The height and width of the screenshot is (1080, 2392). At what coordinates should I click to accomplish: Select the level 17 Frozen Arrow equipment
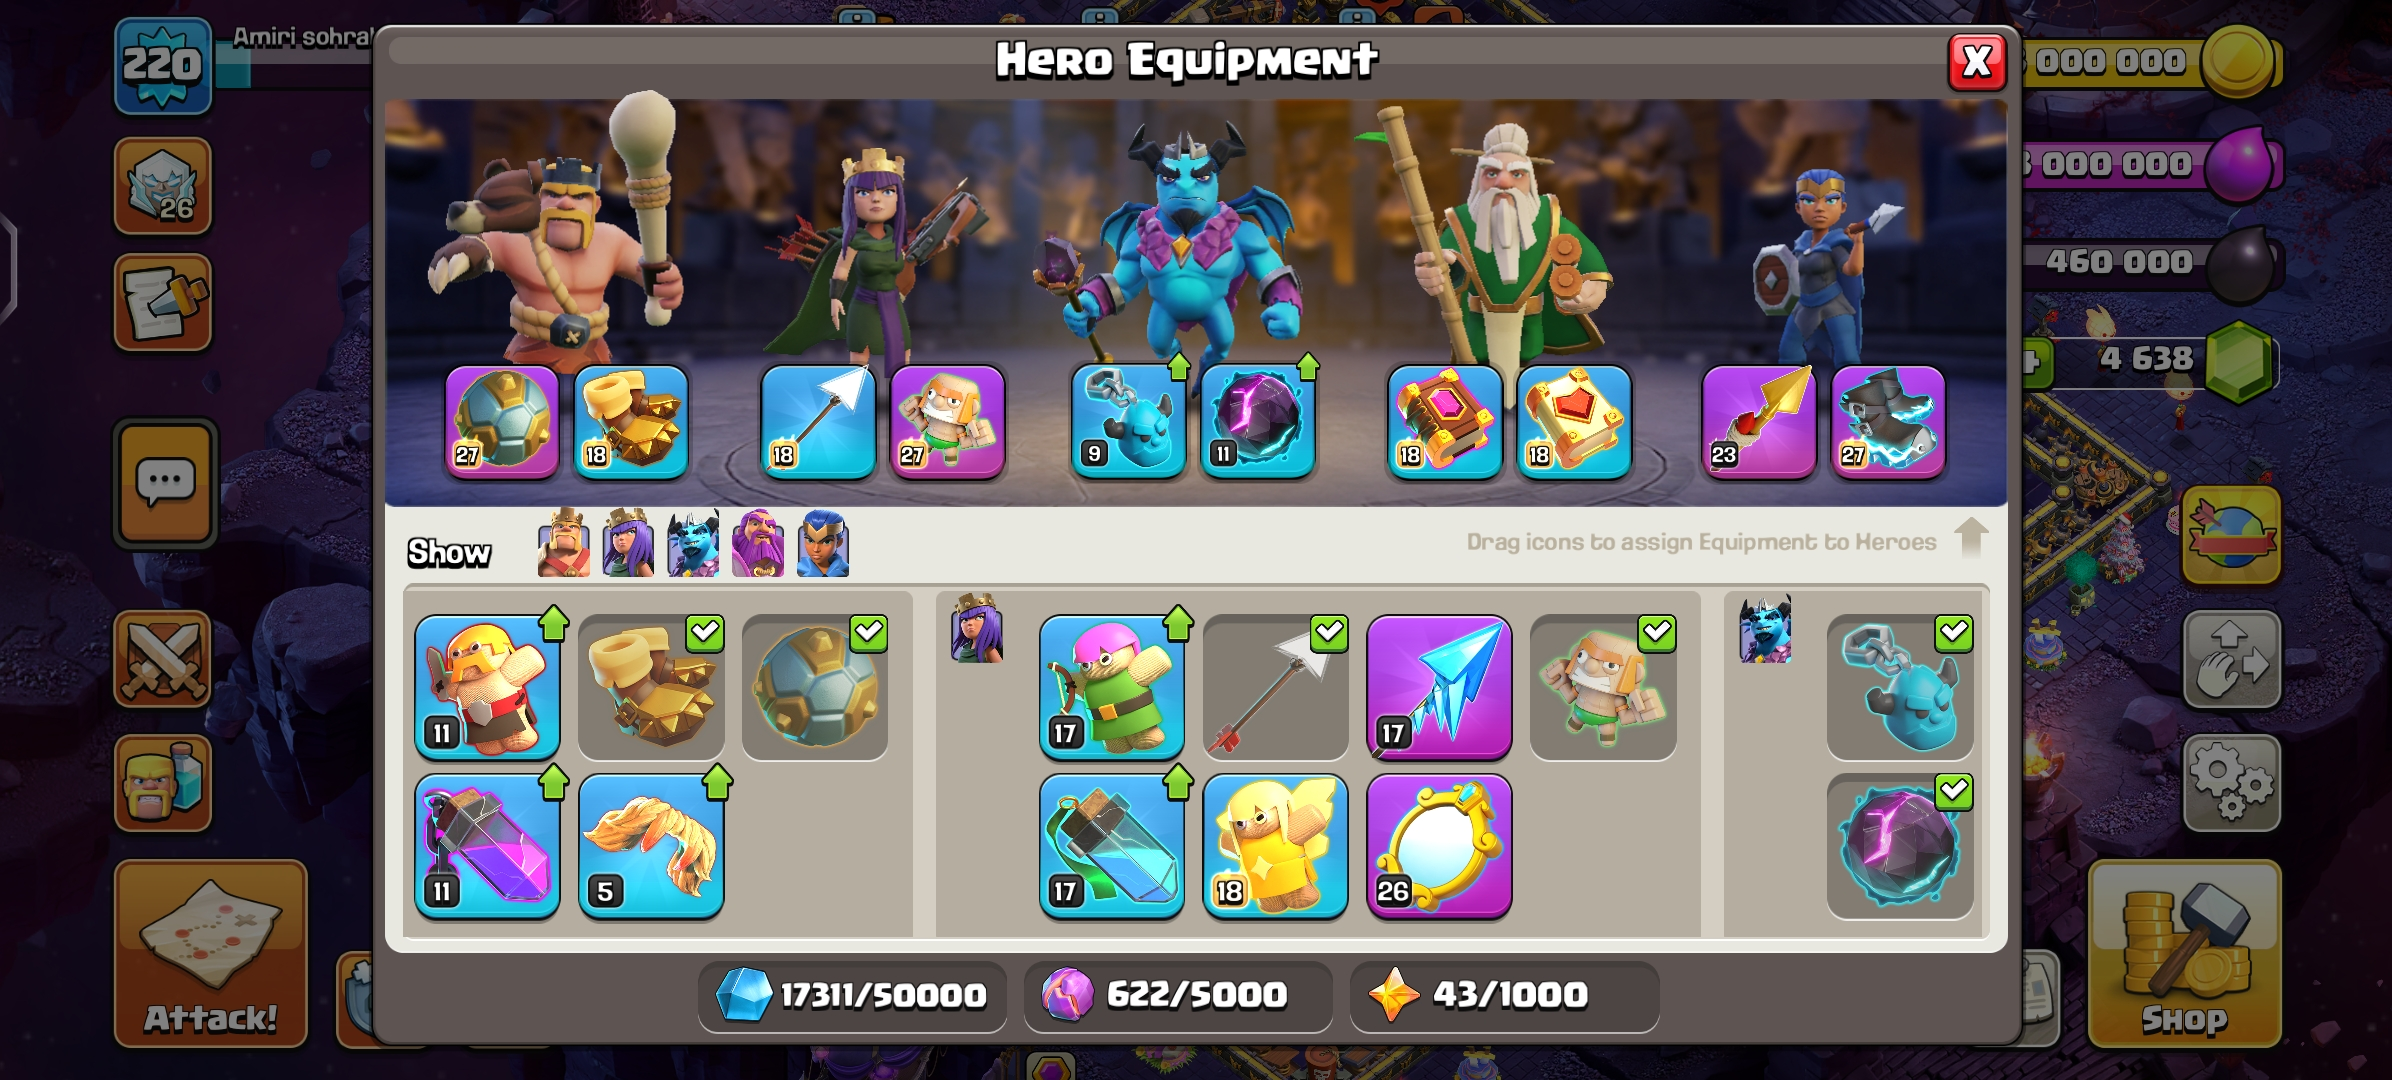click(x=1439, y=687)
